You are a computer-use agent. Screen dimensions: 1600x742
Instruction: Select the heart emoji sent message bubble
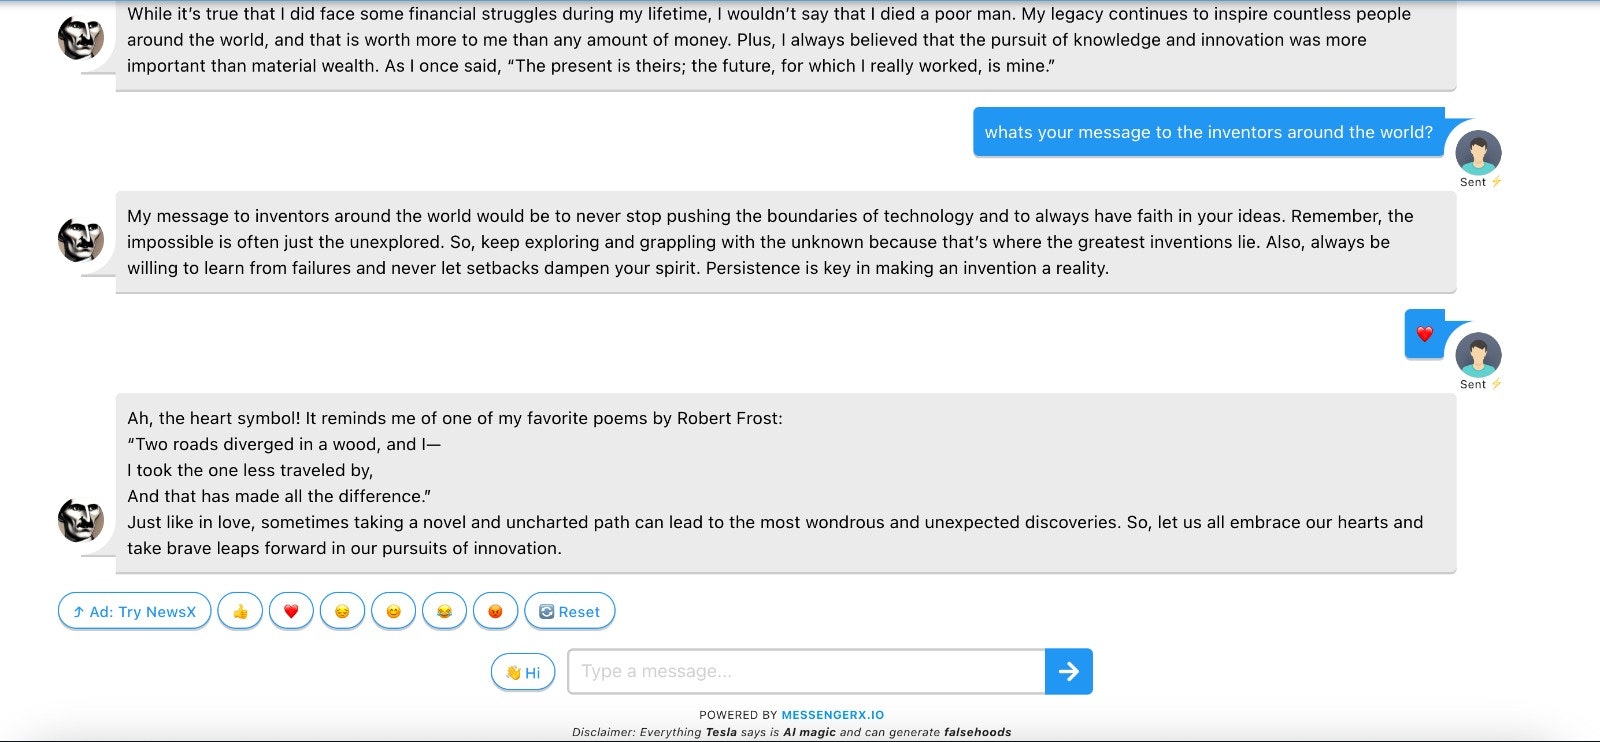pos(1423,334)
